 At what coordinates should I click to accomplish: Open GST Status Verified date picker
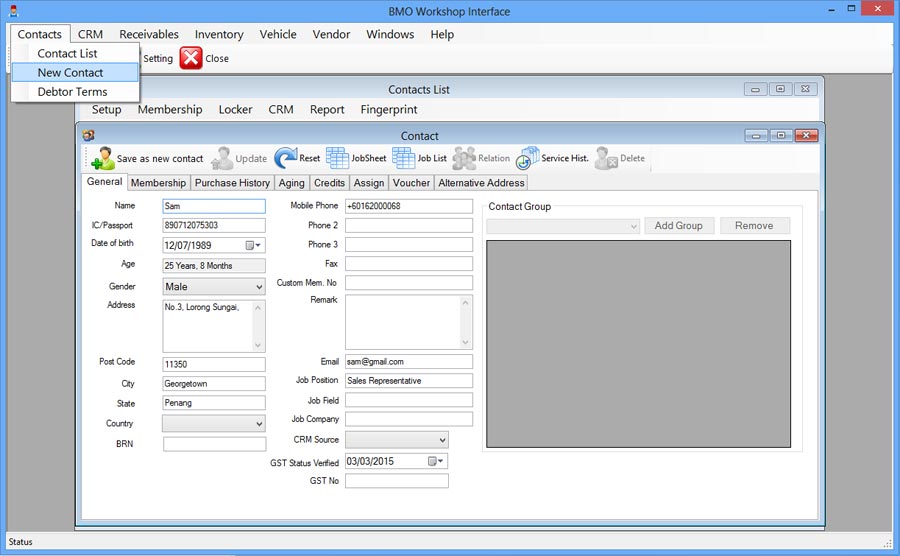pyautogui.click(x=436, y=461)
